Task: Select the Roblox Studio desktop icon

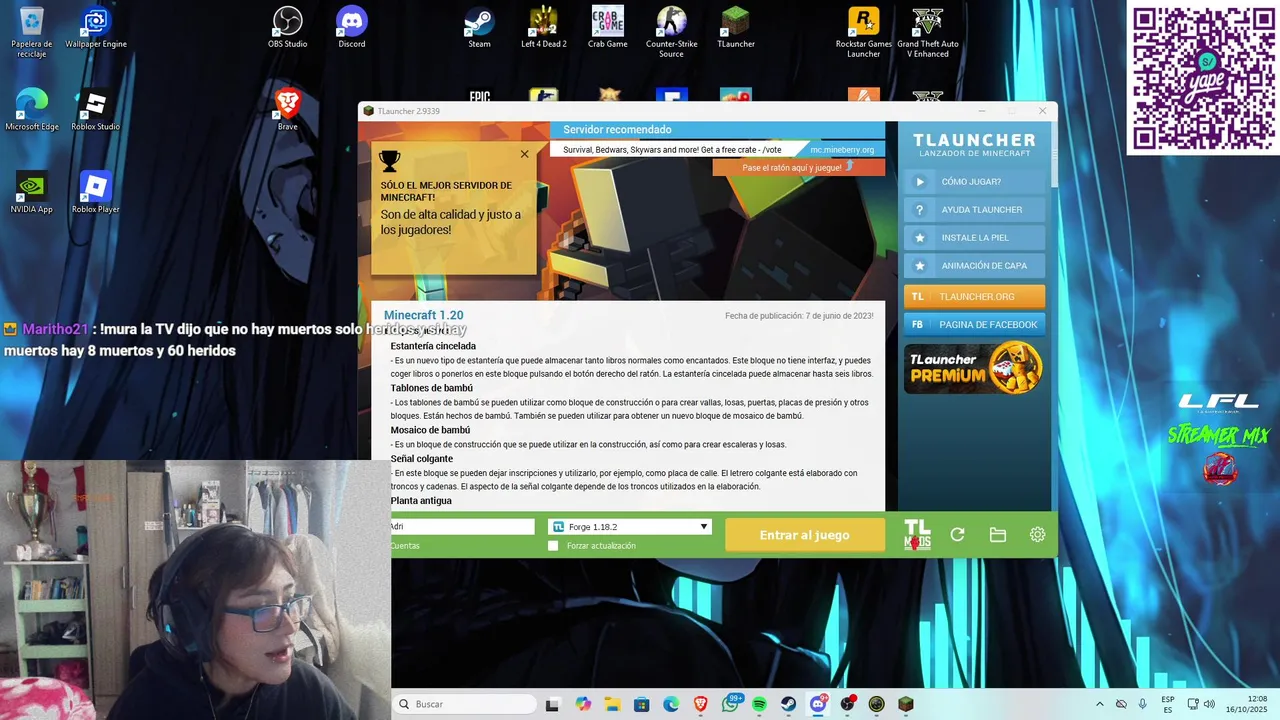Action: click(x=96, y=110)
